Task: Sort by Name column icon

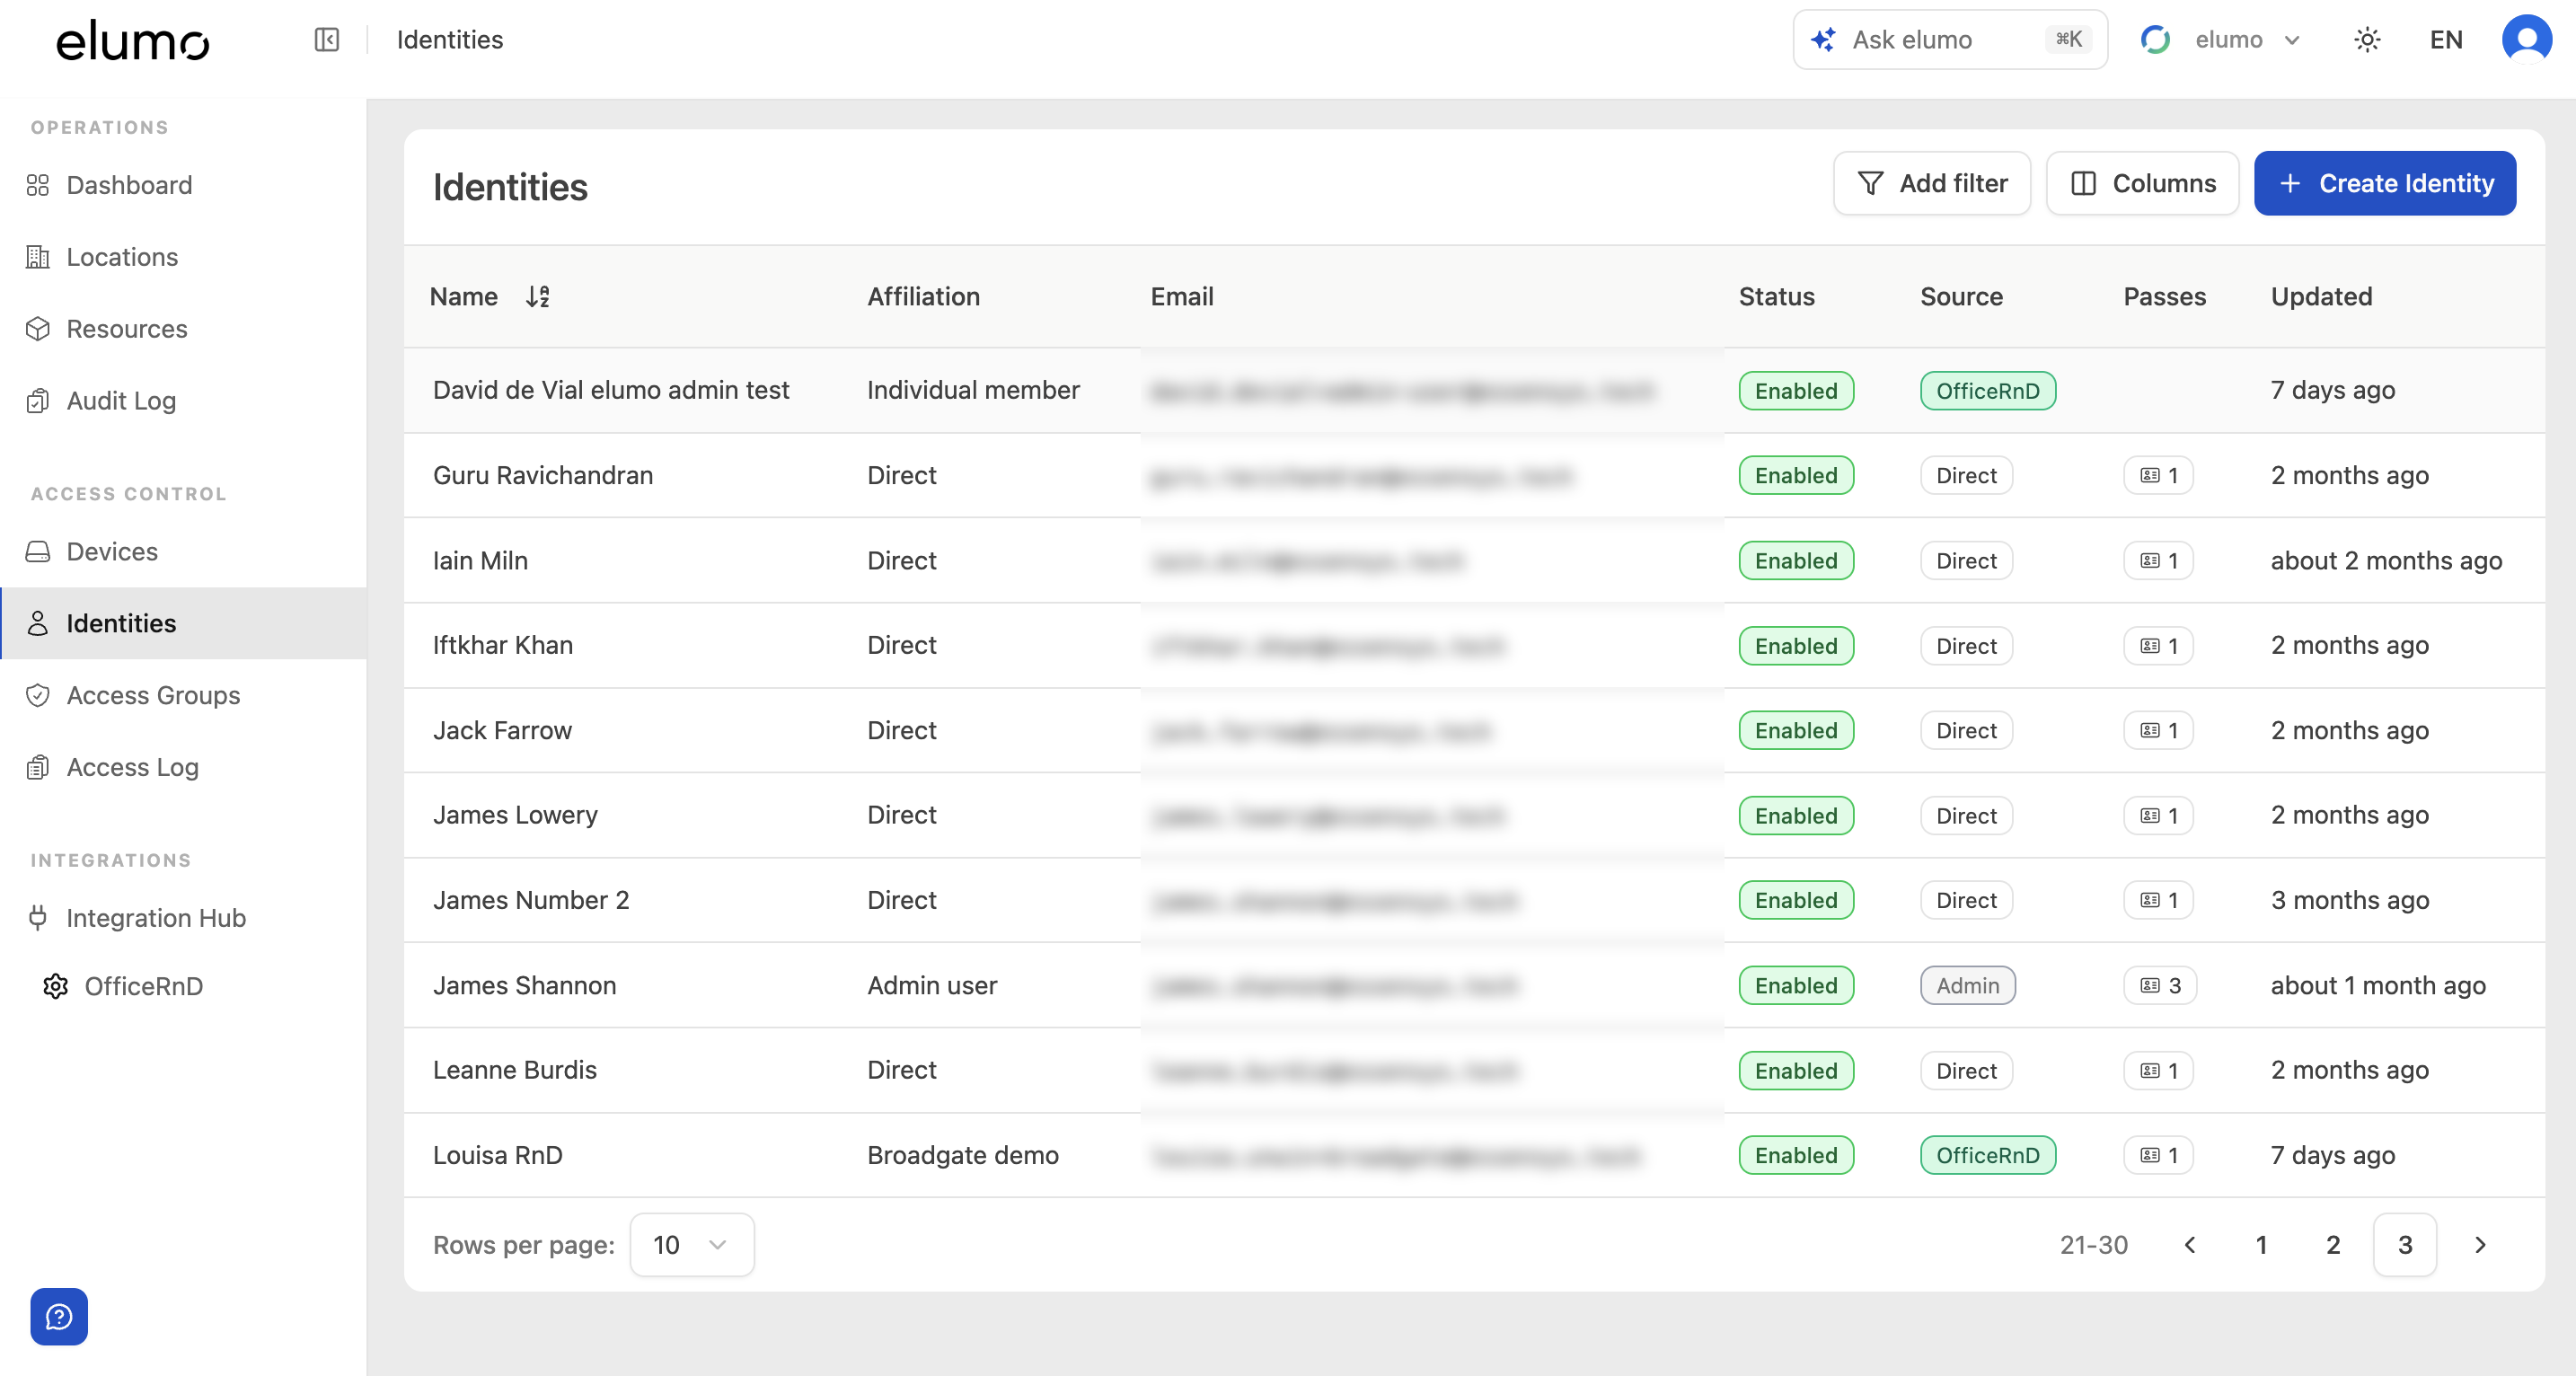Action: coord(538,297)
